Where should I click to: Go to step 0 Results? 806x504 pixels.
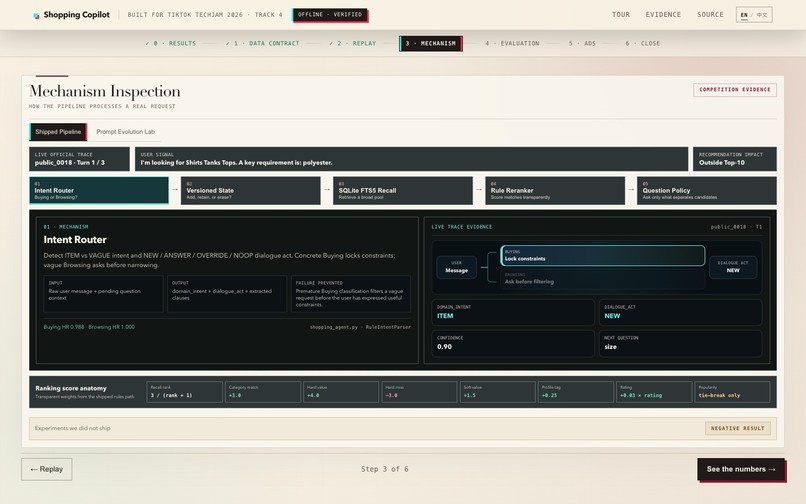click(171, 43)
